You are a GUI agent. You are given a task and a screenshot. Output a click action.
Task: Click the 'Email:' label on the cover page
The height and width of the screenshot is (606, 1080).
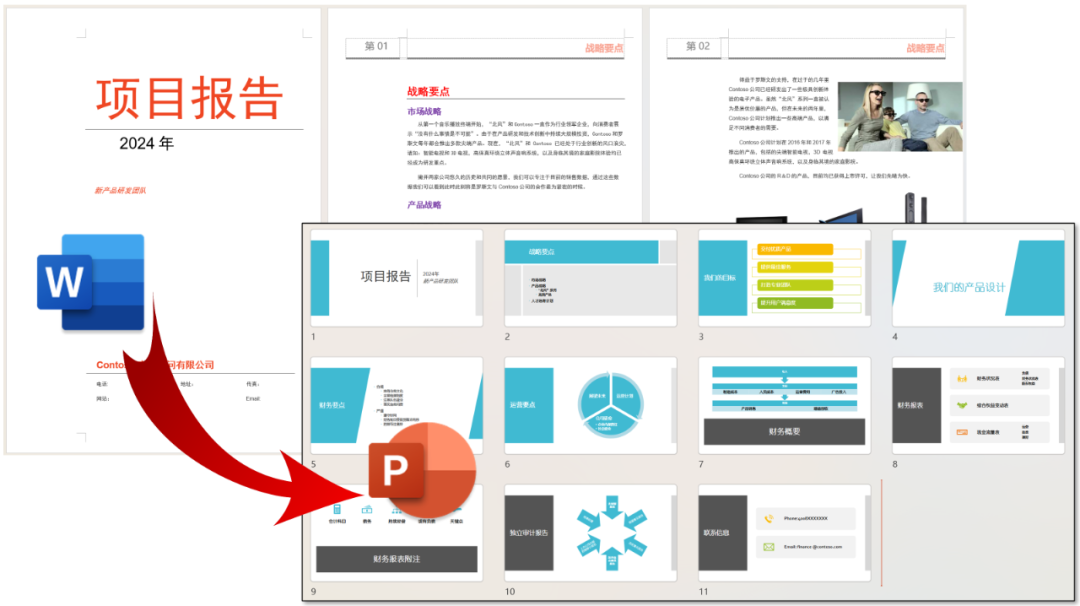click(253, 399)
